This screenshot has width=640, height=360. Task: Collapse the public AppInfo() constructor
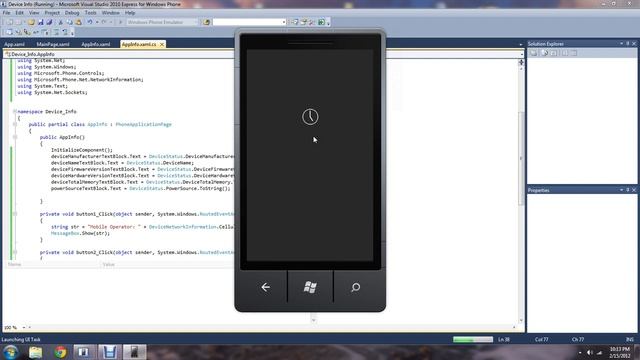(15, 137)
